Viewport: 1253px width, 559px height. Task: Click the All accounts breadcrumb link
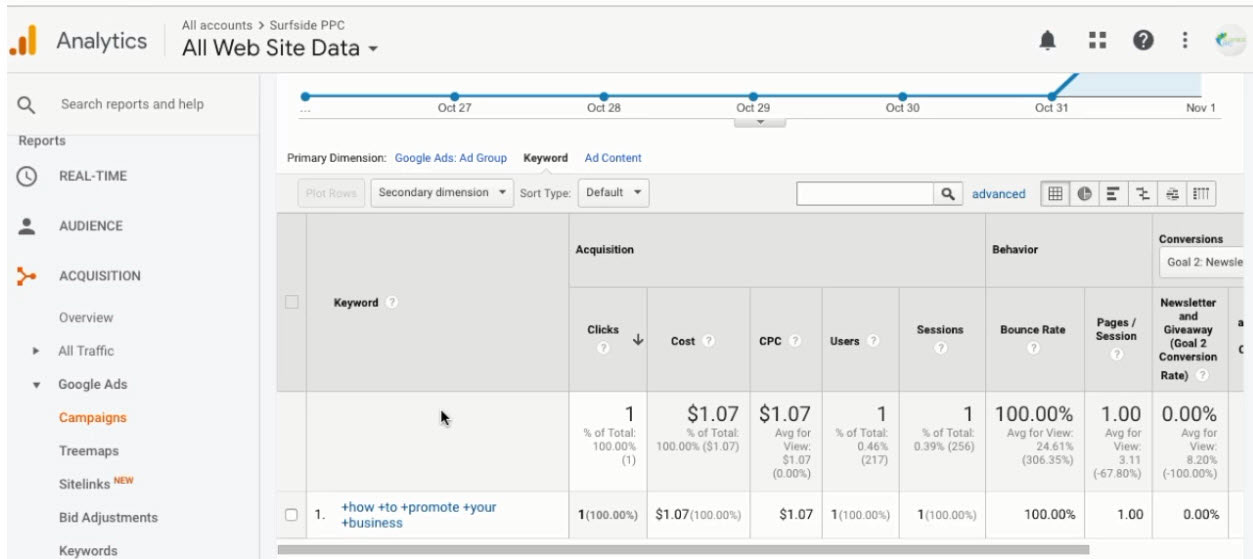click(x=217, y=25)
